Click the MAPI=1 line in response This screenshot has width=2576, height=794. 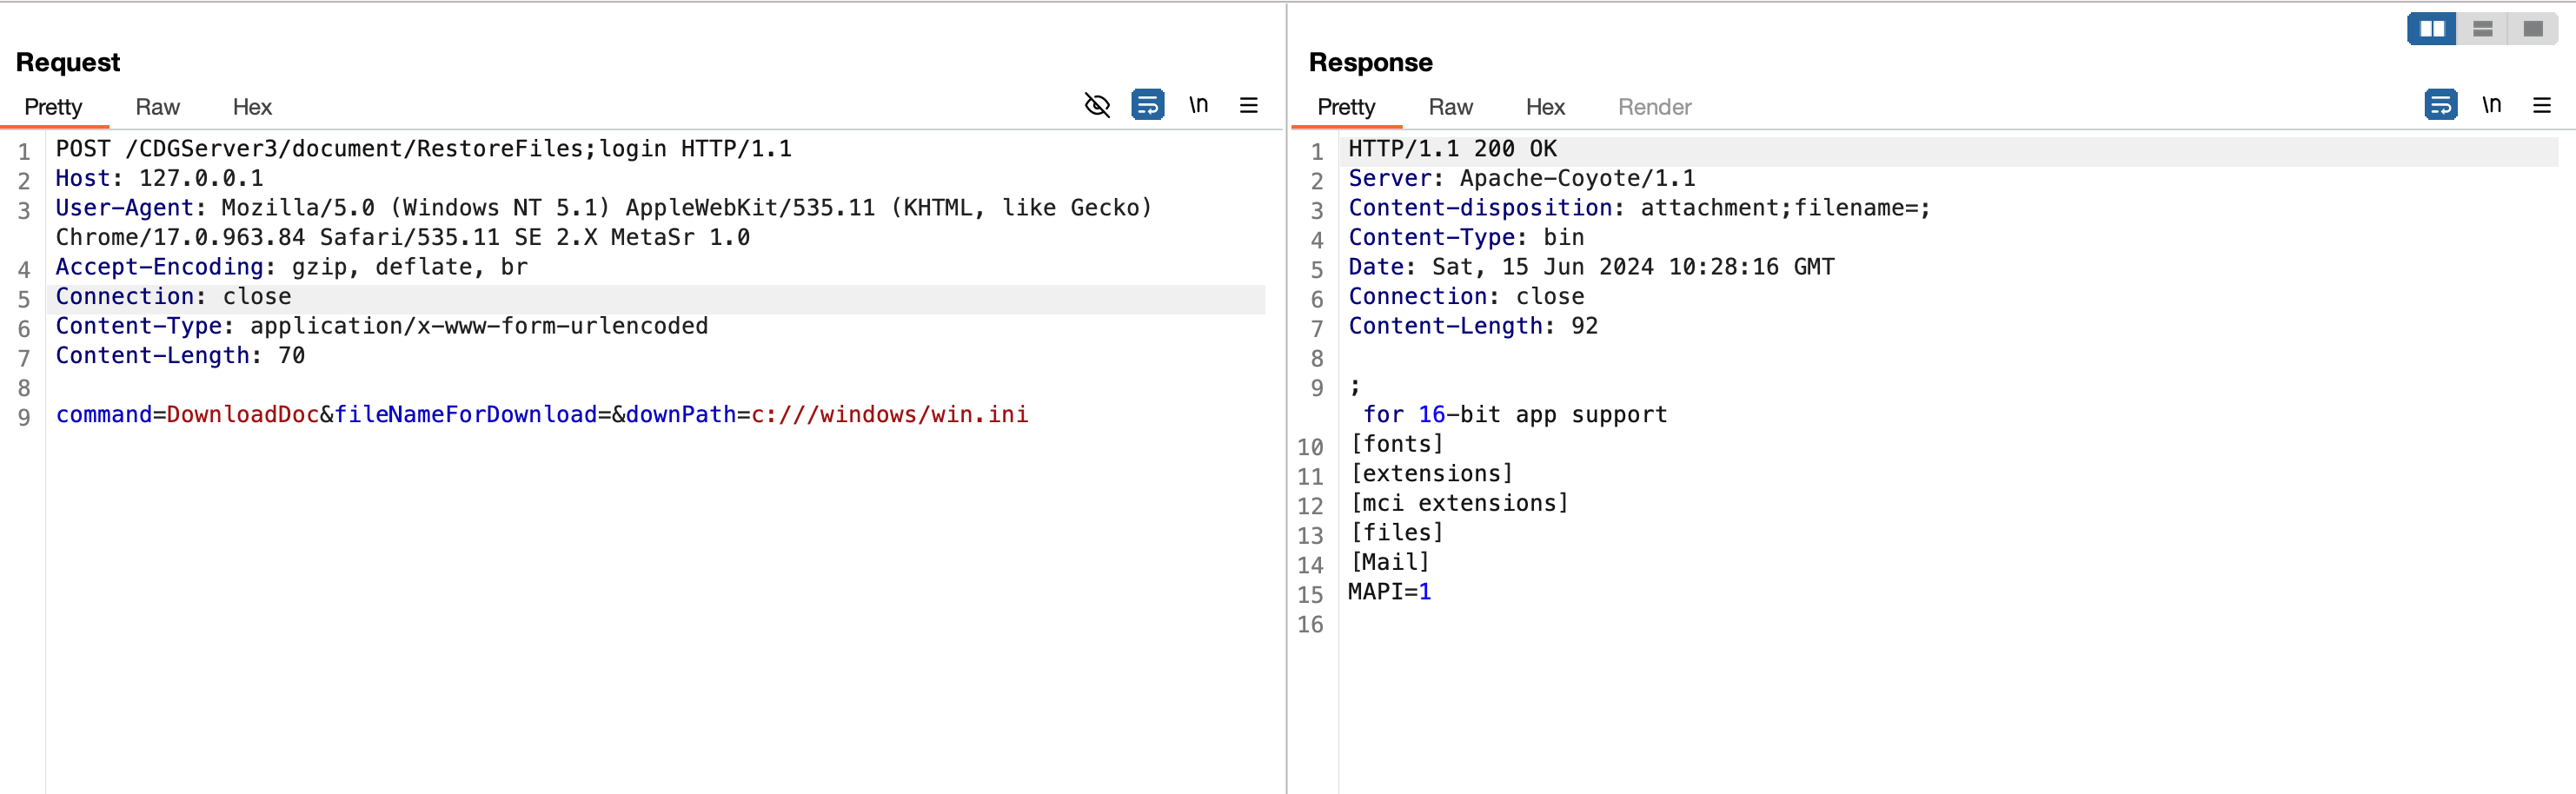click(x=1389, y=592)
